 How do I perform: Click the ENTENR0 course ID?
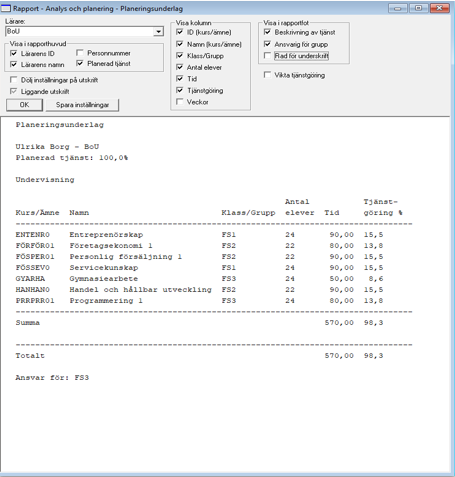(x=32, y=235)
